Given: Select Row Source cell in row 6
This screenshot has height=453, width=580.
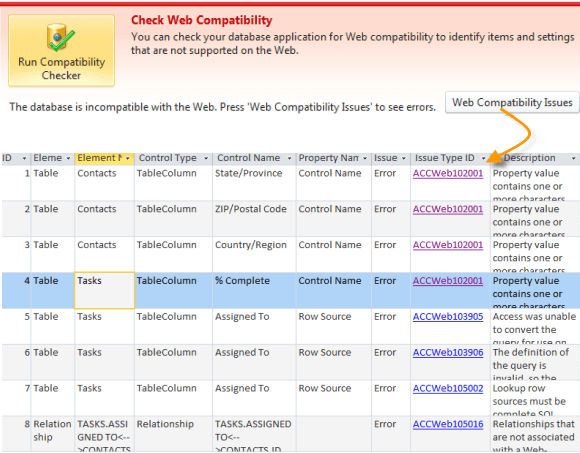Looking at the screenshot, I should pos(334,362).
